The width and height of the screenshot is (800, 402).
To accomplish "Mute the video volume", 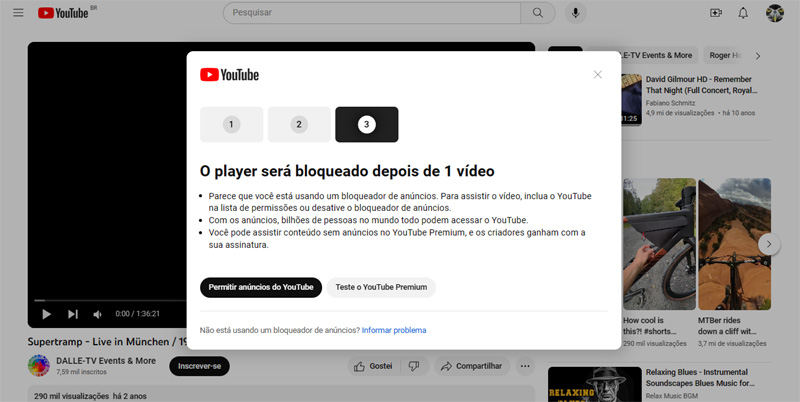I will coord(97,314).
